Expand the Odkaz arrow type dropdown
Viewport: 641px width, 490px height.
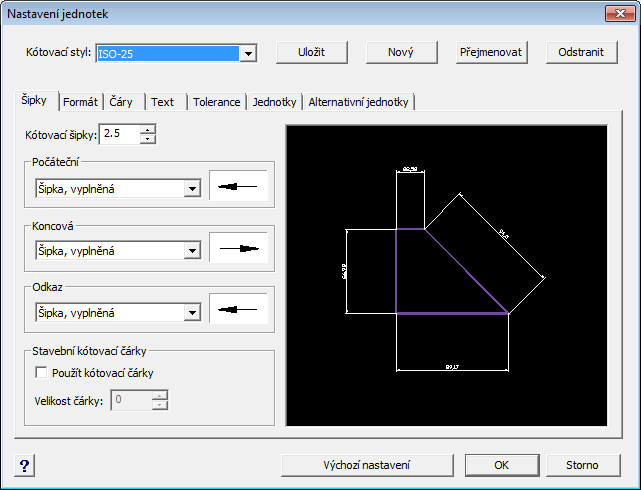tap(192, 313)
